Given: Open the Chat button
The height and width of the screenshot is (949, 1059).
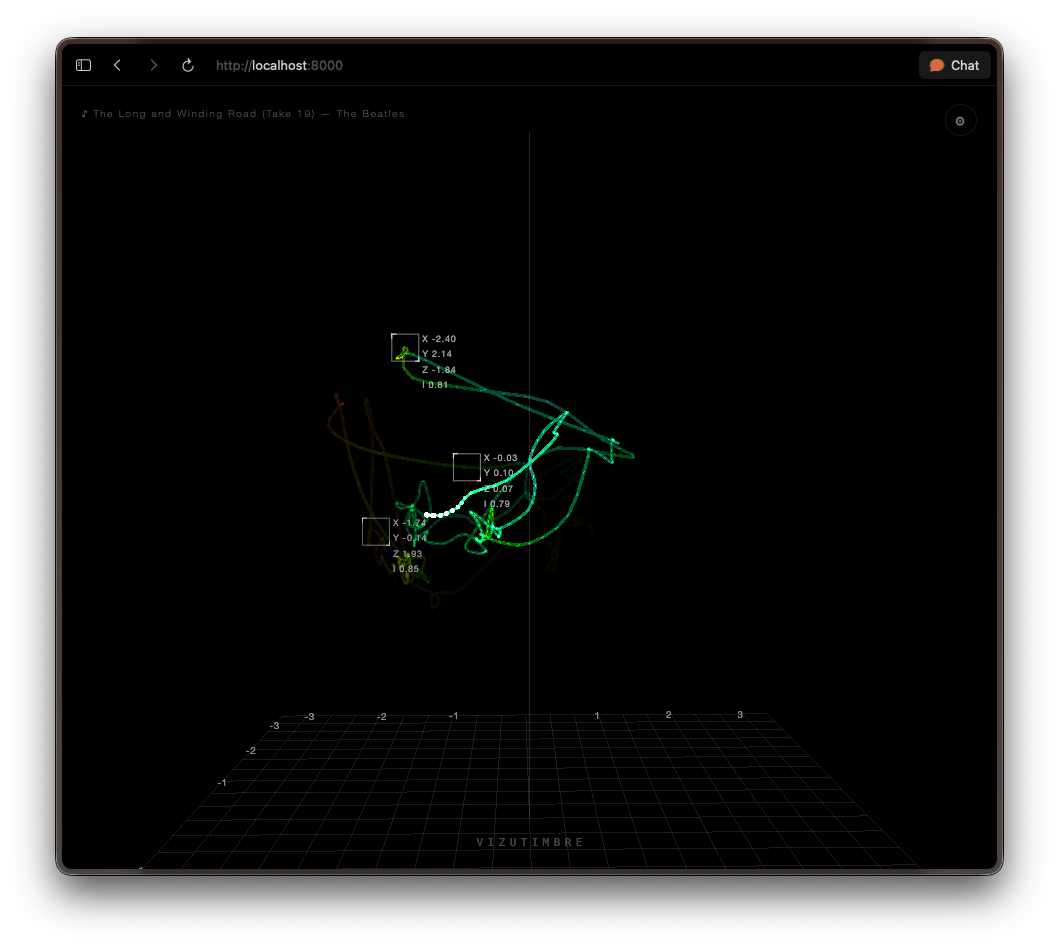Looking at the screenshot, I should [954, 66].
